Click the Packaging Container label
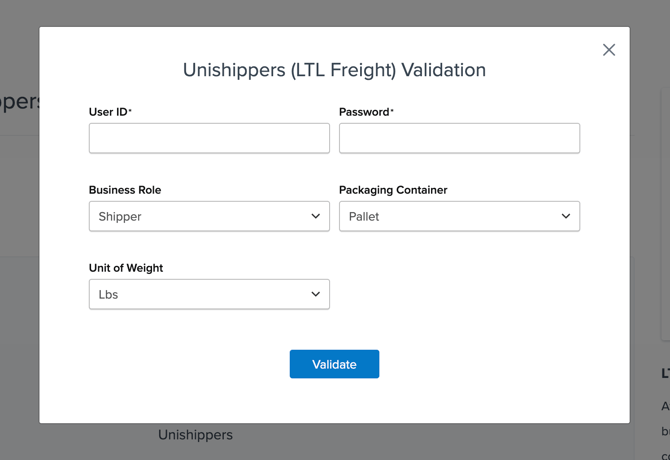The image size is (670, 460). 393,190
